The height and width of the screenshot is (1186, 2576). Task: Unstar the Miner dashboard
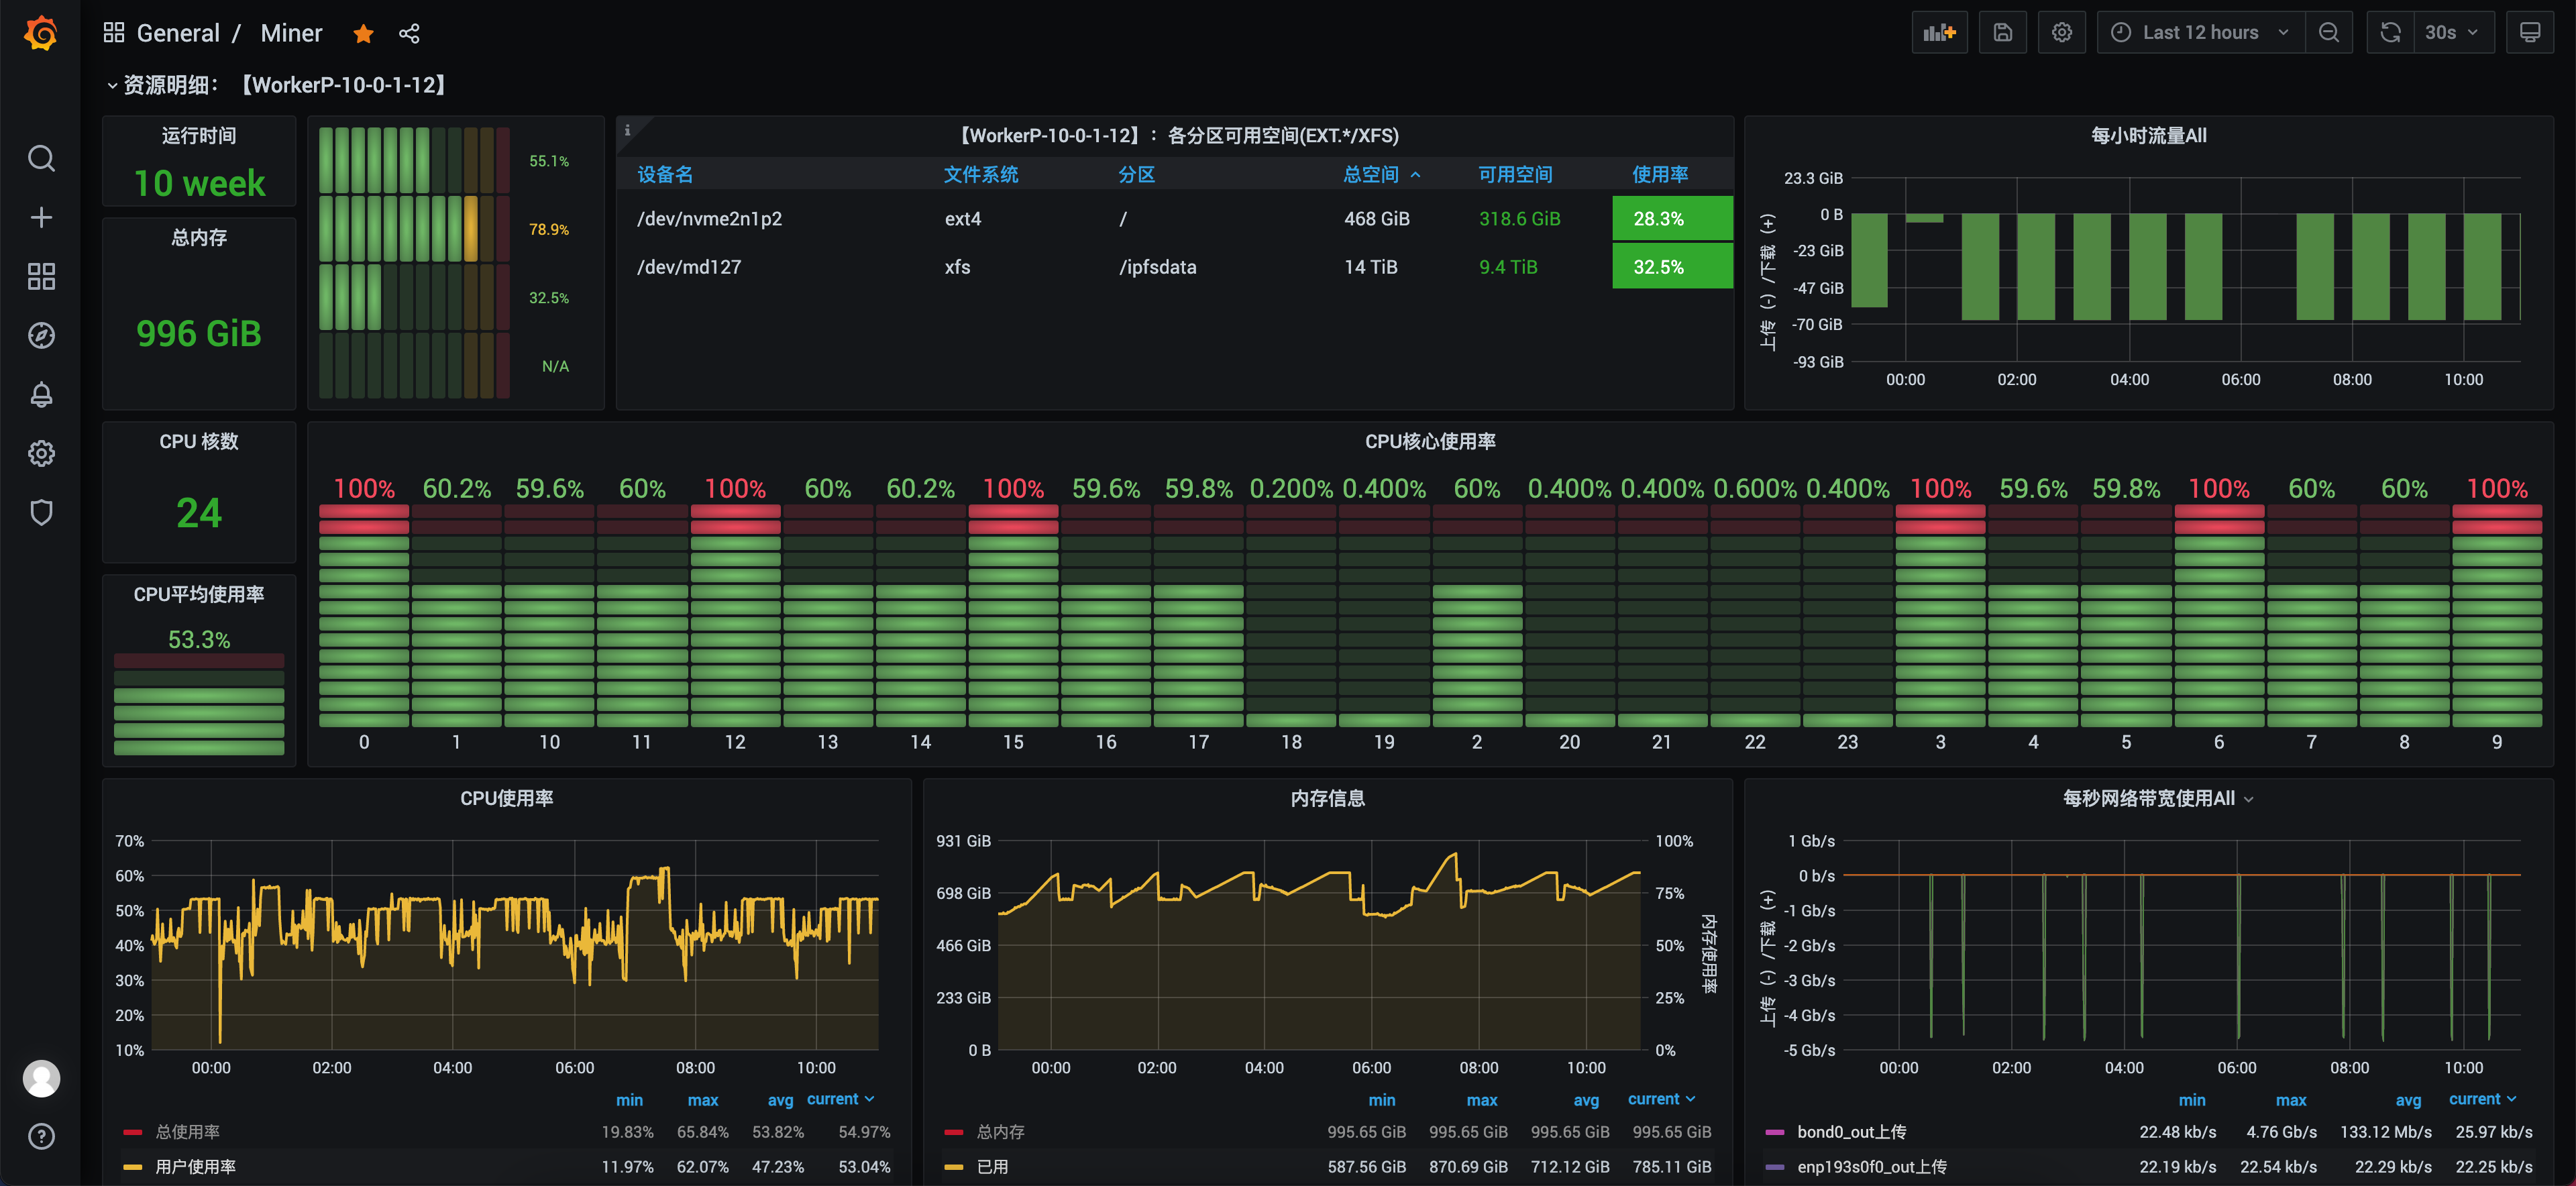click(363, 34)
